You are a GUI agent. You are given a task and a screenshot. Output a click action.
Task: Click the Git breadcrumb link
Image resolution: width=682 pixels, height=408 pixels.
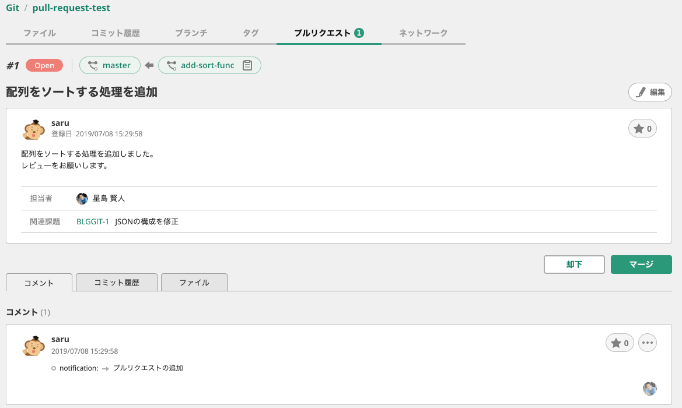[x=13, y=8]
